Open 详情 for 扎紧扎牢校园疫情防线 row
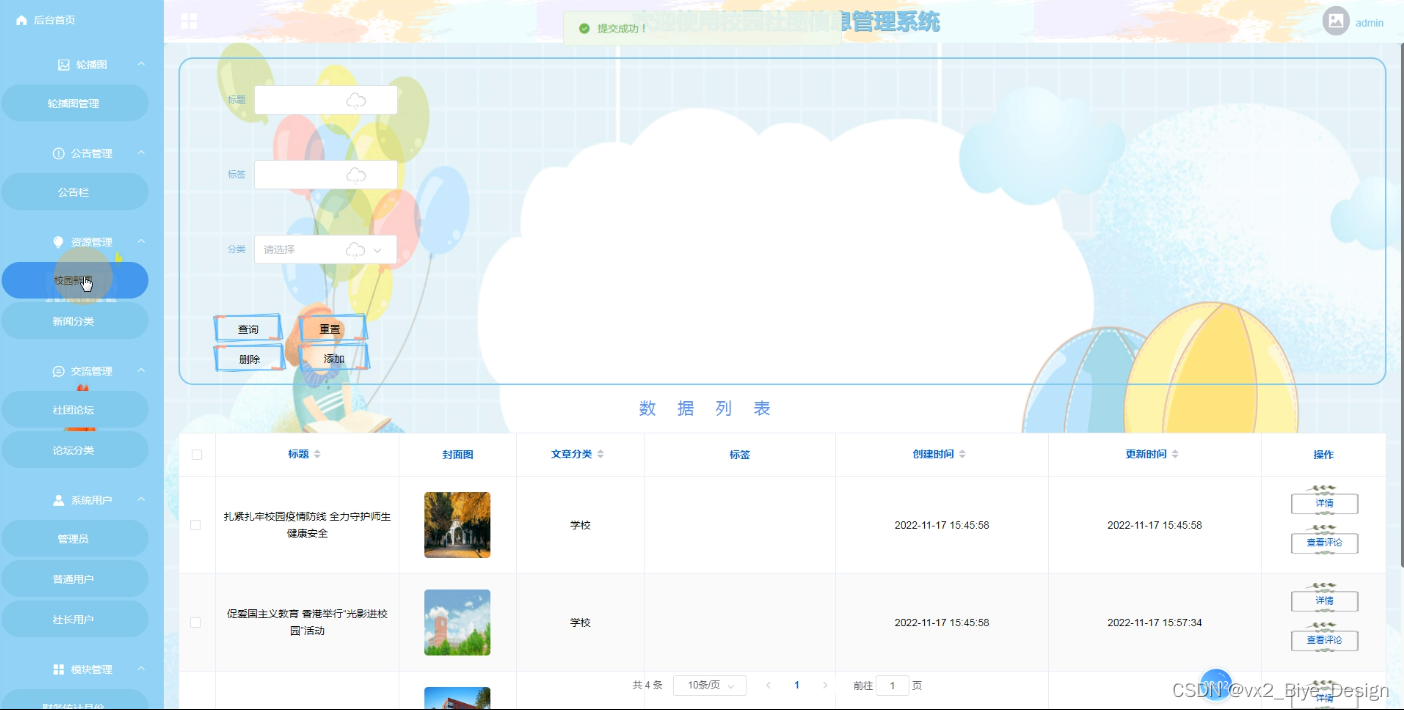The height and width of the screenshot is (710, 1404). coord(1324,503)
